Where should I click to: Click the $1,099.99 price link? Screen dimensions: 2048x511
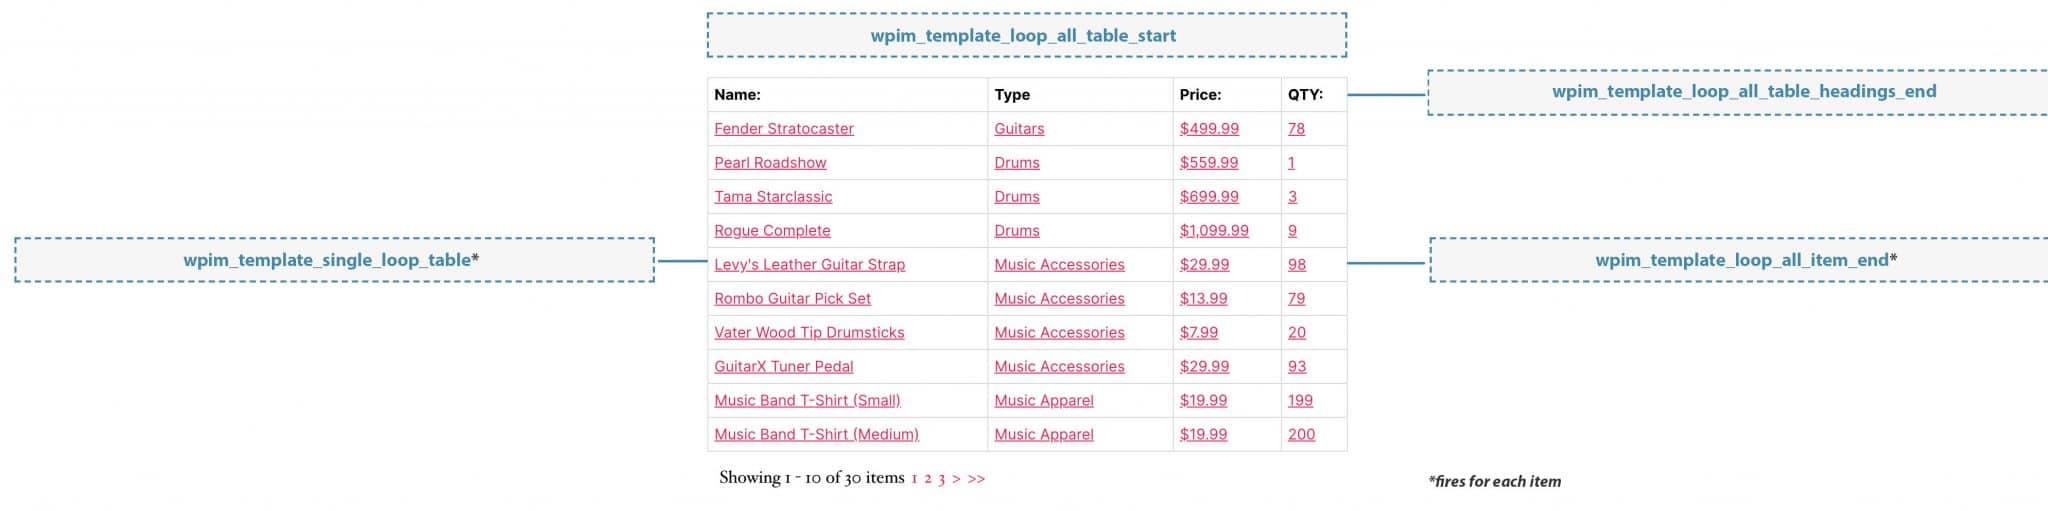[1214, 231]
